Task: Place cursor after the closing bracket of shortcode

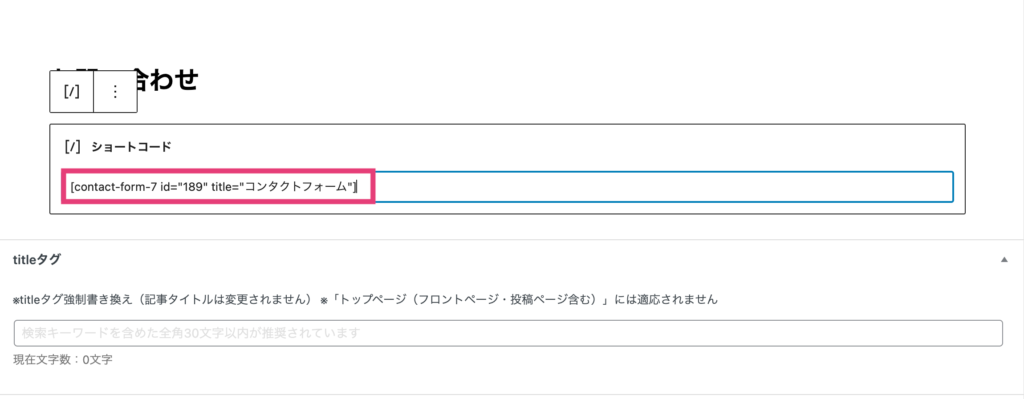Action: tap(358, 187)
